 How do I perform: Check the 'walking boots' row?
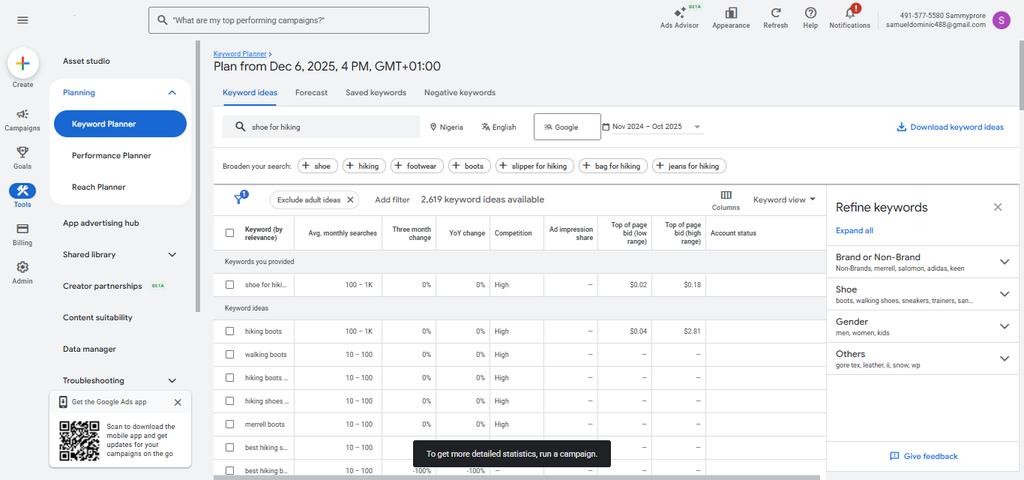(229, 355)
